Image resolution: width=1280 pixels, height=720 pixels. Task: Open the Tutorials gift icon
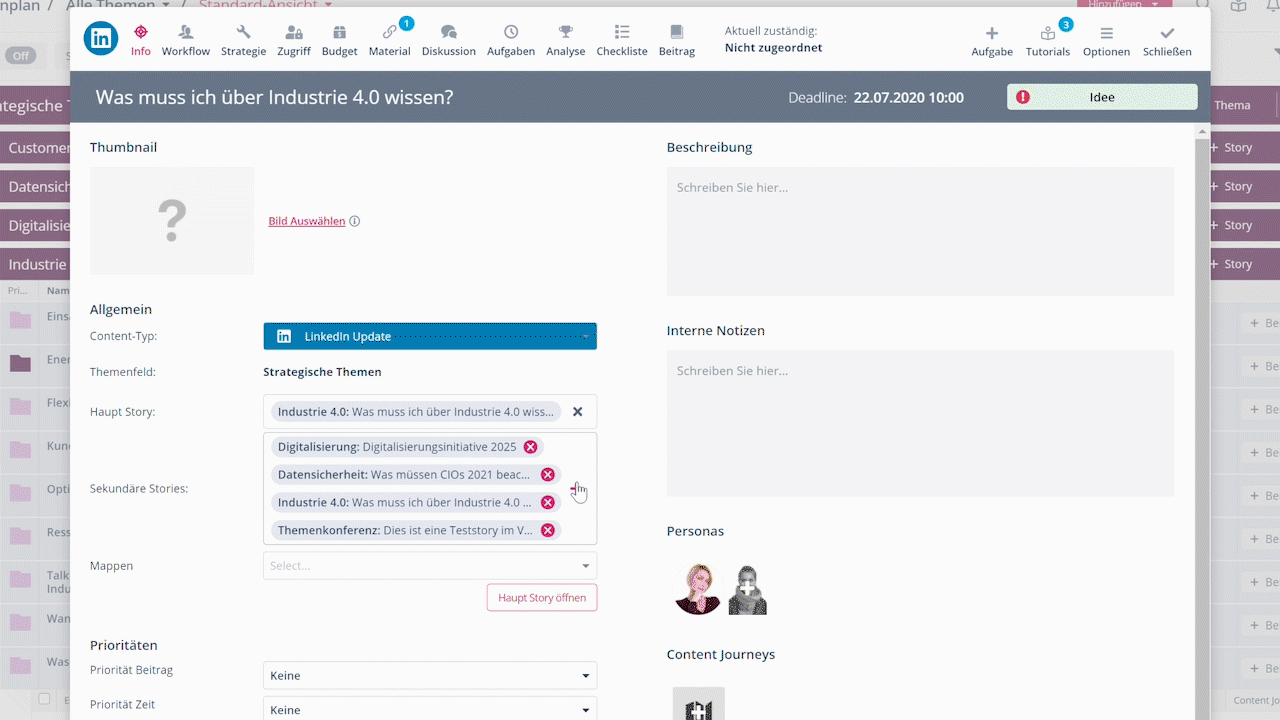(1047, 40)
